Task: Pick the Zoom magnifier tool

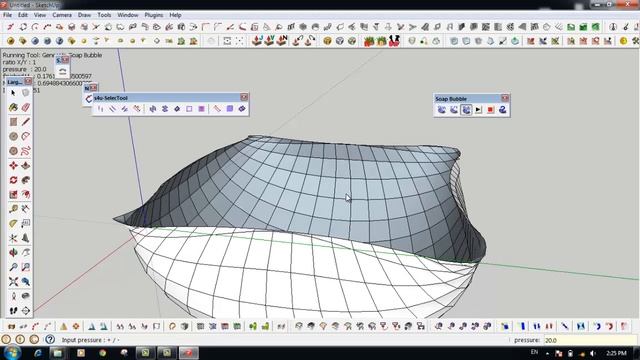Action: pos(13,267)
